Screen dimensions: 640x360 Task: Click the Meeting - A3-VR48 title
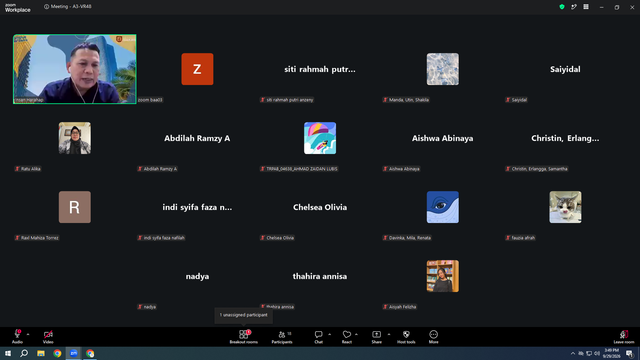click(71, 7)
